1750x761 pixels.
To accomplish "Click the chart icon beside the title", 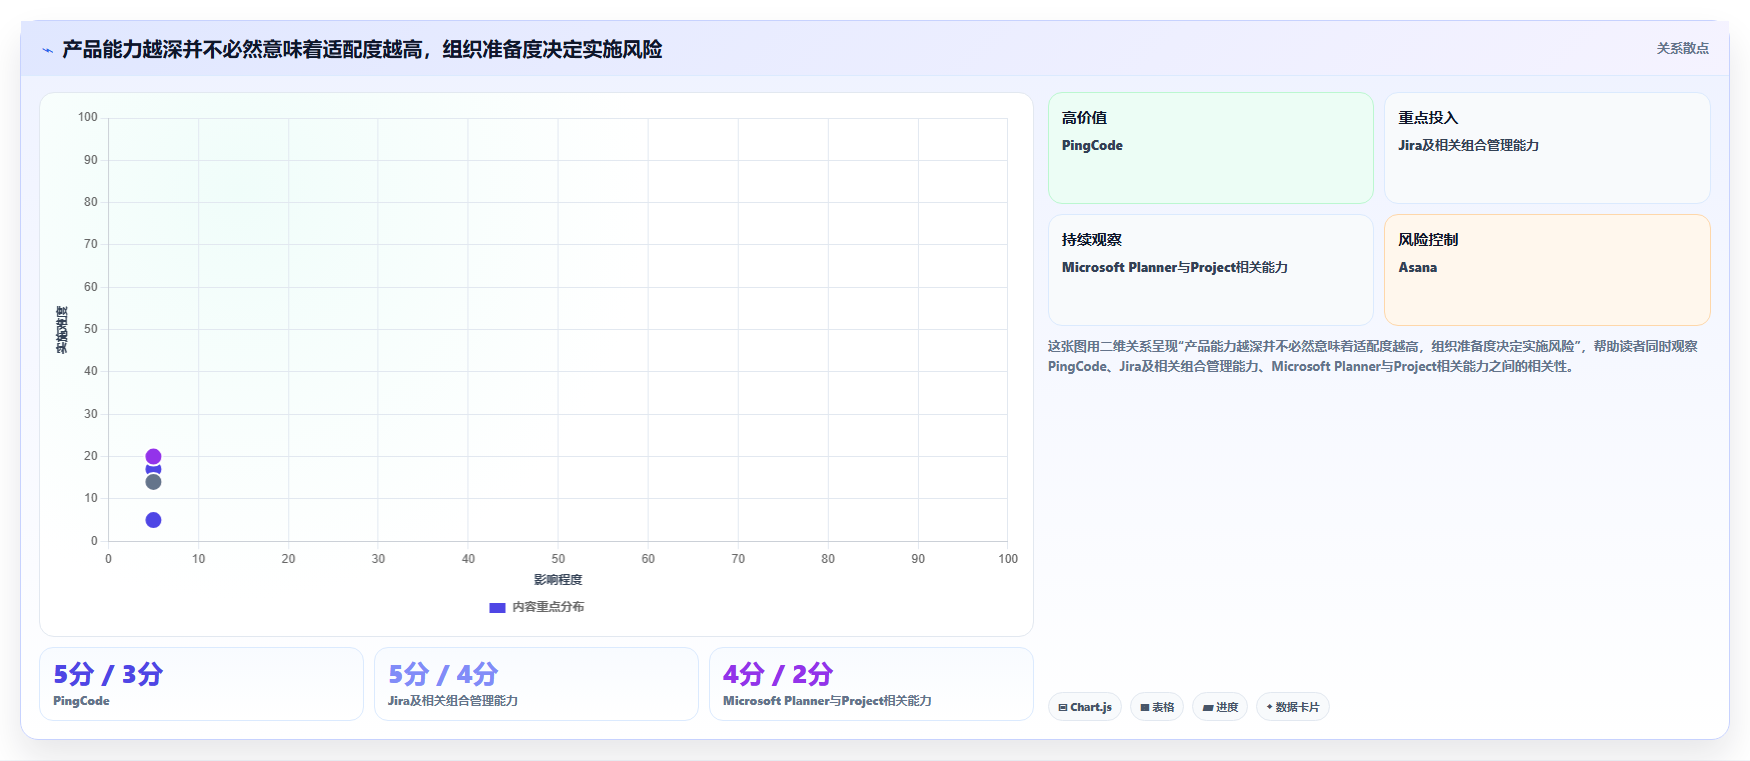I will coord(47,50).
